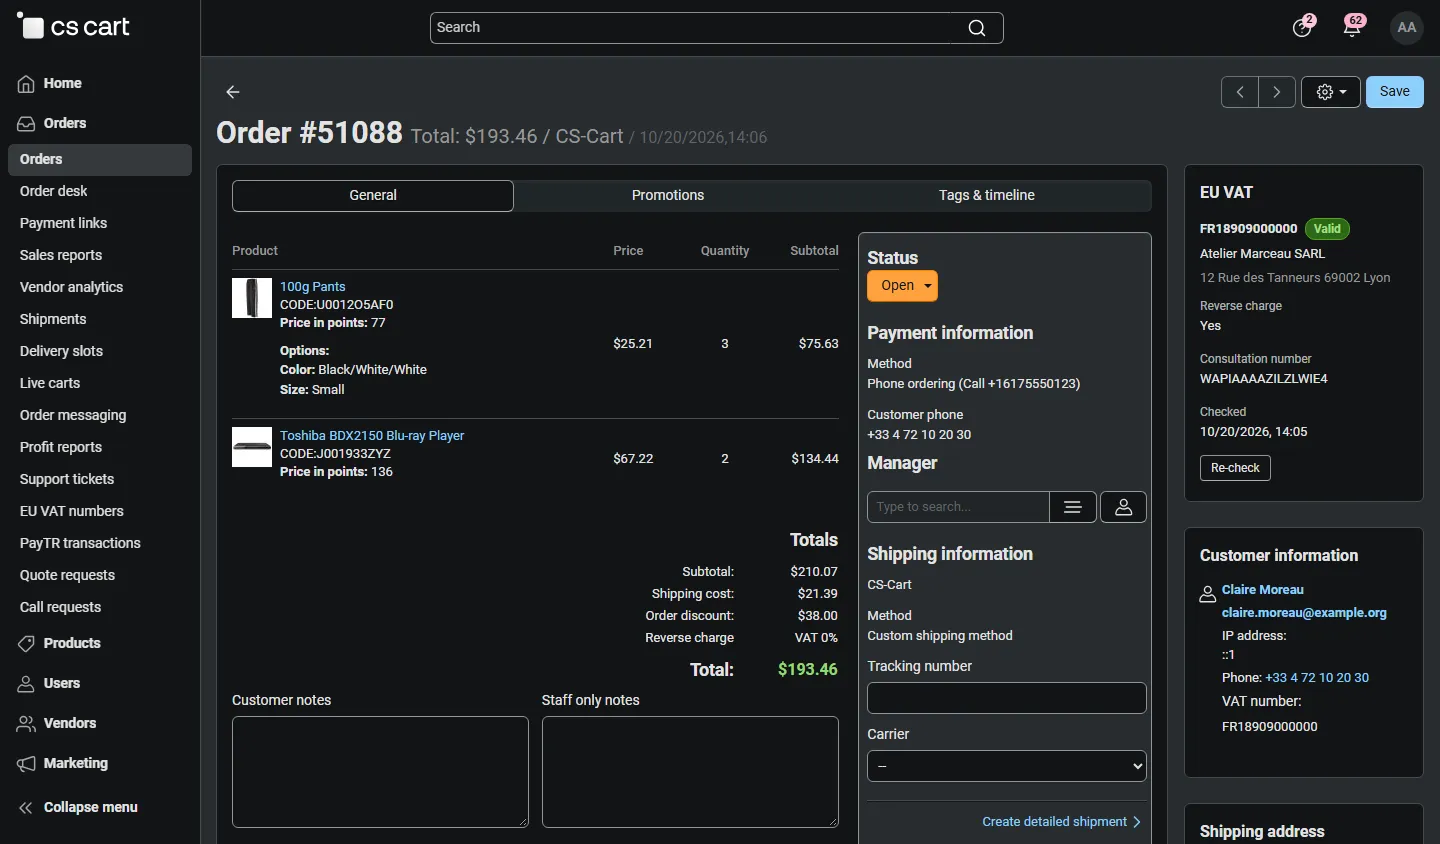The image size is (1440, 844).
Task: Open the Open status dropdown
Action: tap(902, 286)
